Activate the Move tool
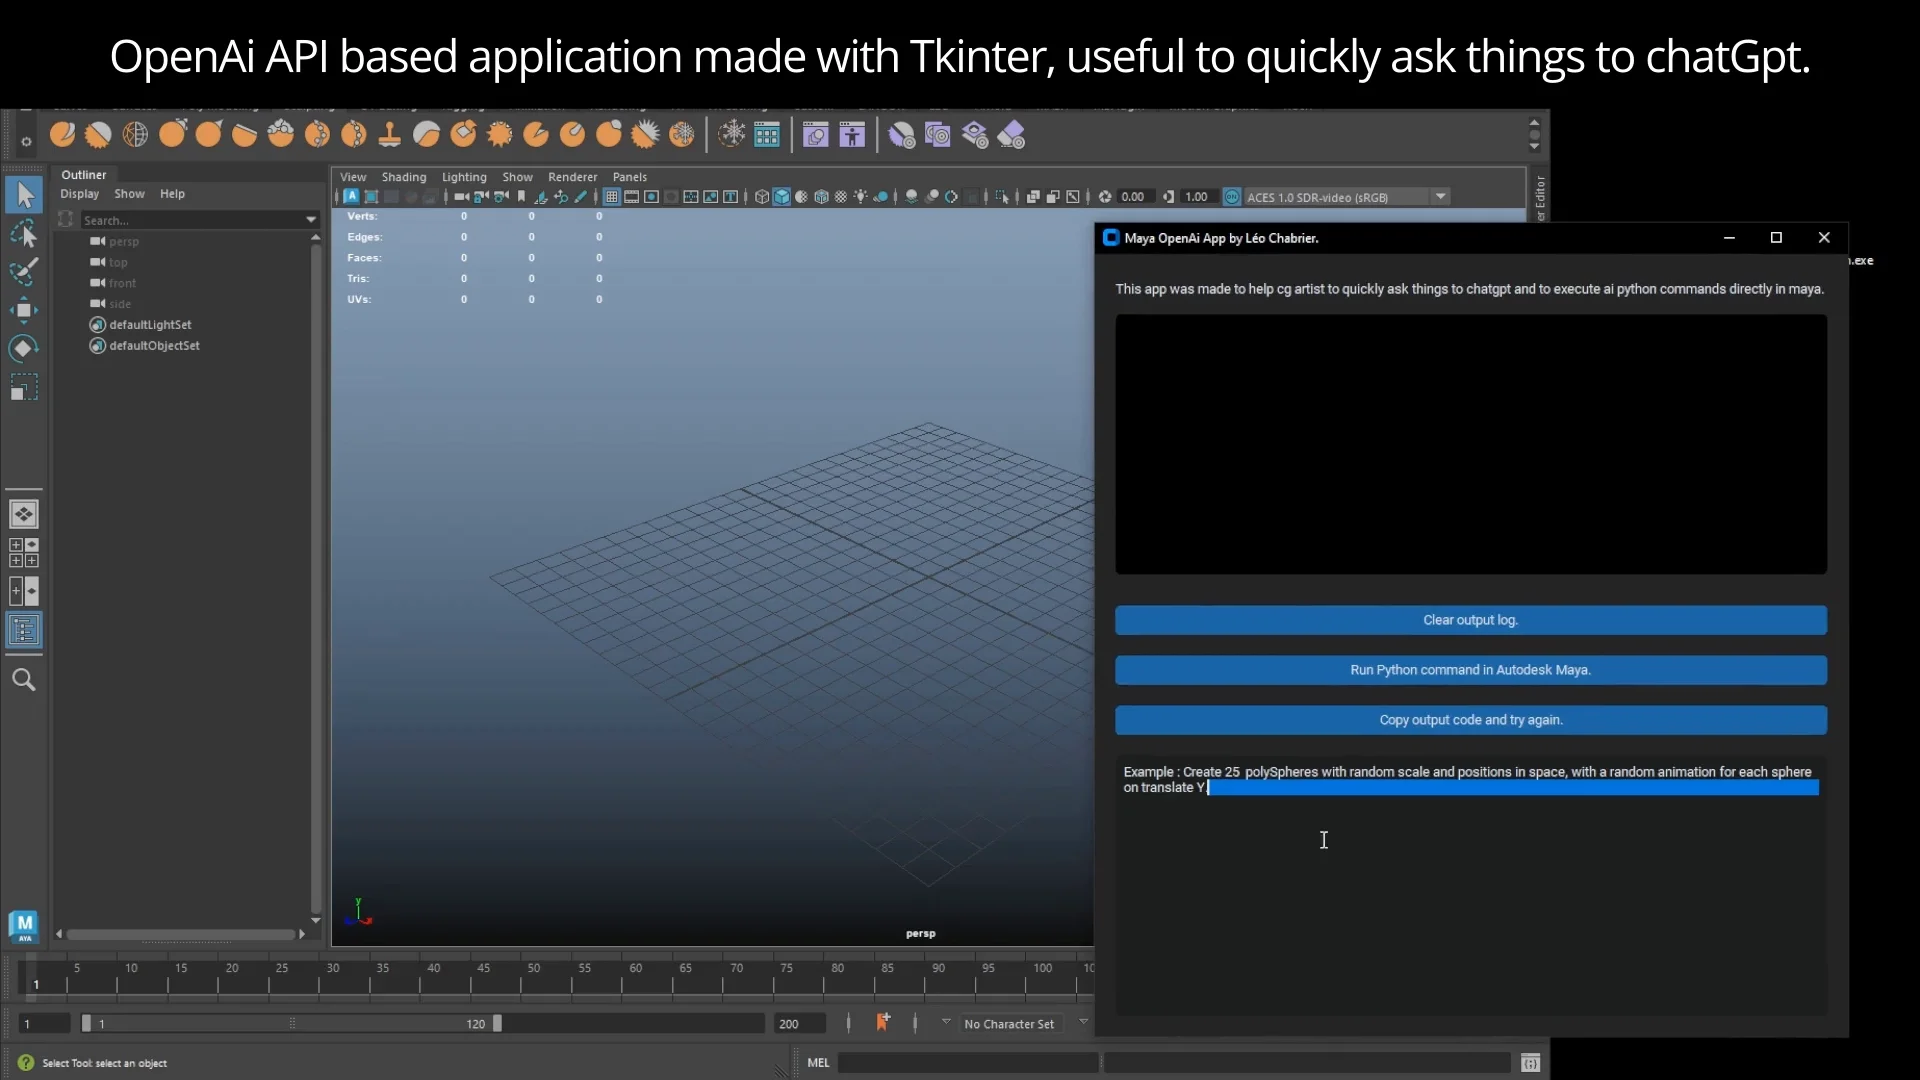Screen dimensions: 1920x1080 coord(24,310)
